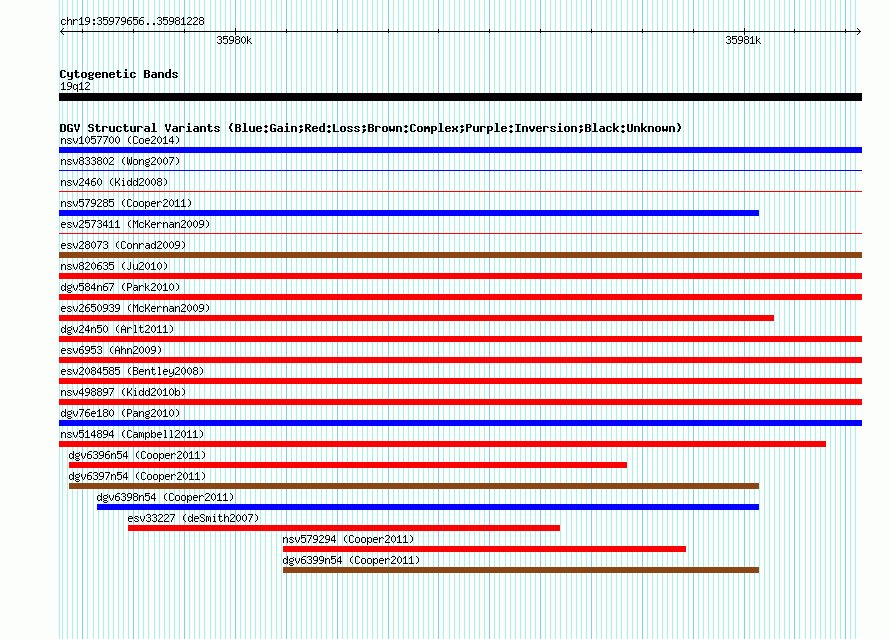The image size is (890, 639).
Task: Select the dgv6397n54 brown bar
Action: (414, 486)
